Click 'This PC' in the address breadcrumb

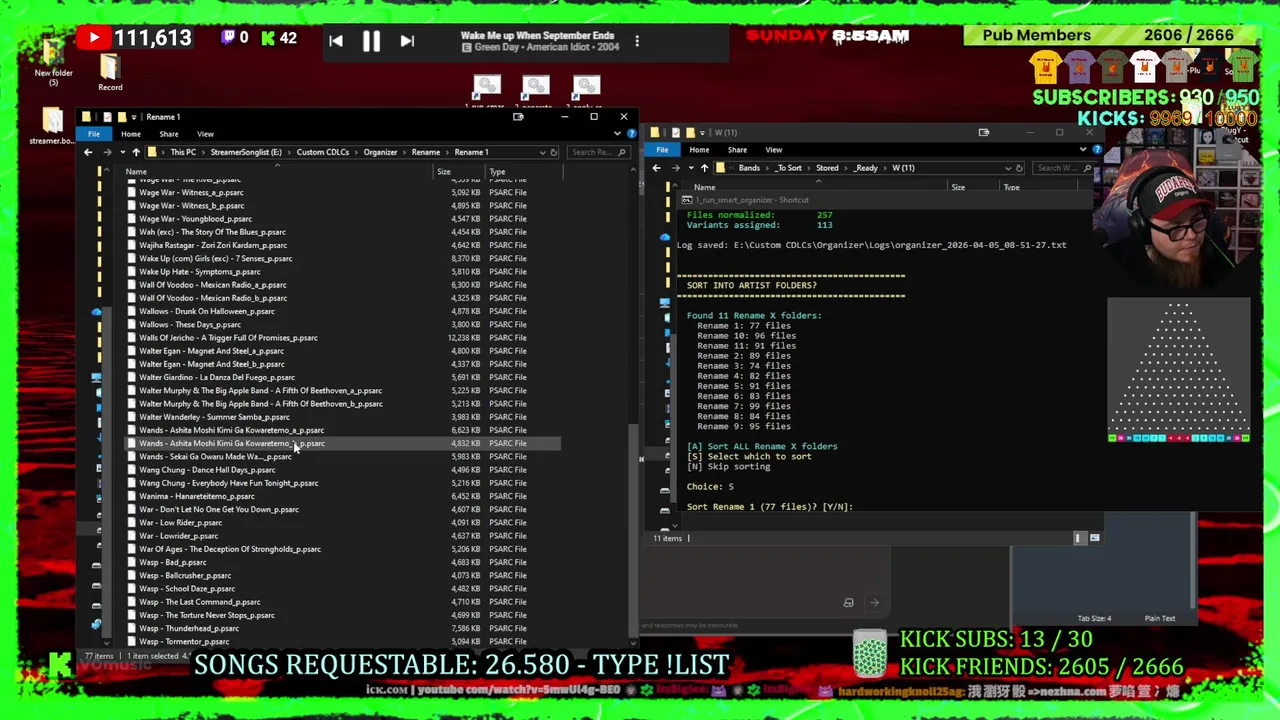183,152
